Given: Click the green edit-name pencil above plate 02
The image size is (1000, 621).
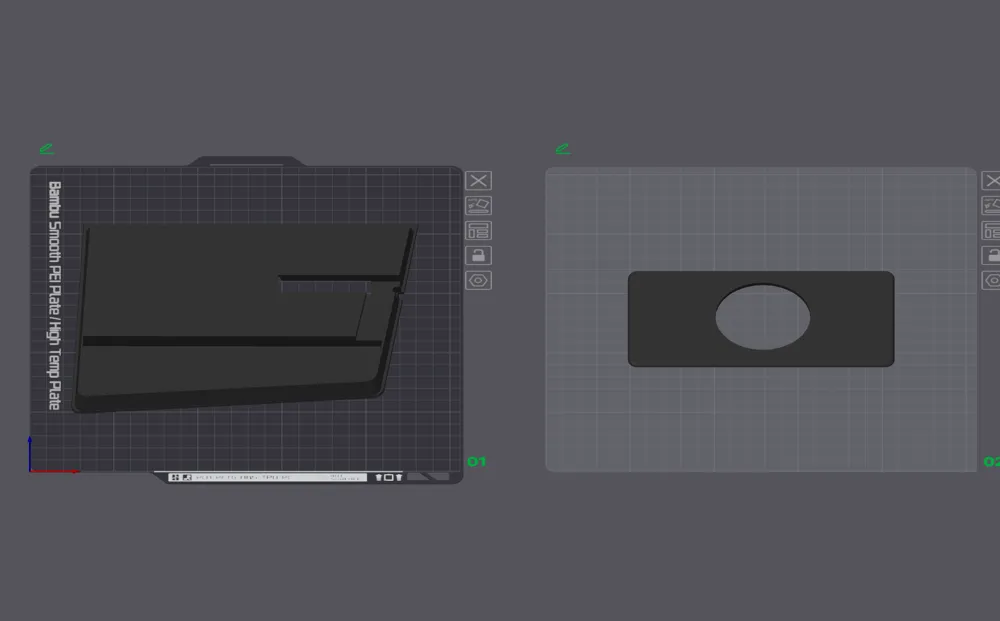Looking at the screenshot, I should tap(562, 149).
